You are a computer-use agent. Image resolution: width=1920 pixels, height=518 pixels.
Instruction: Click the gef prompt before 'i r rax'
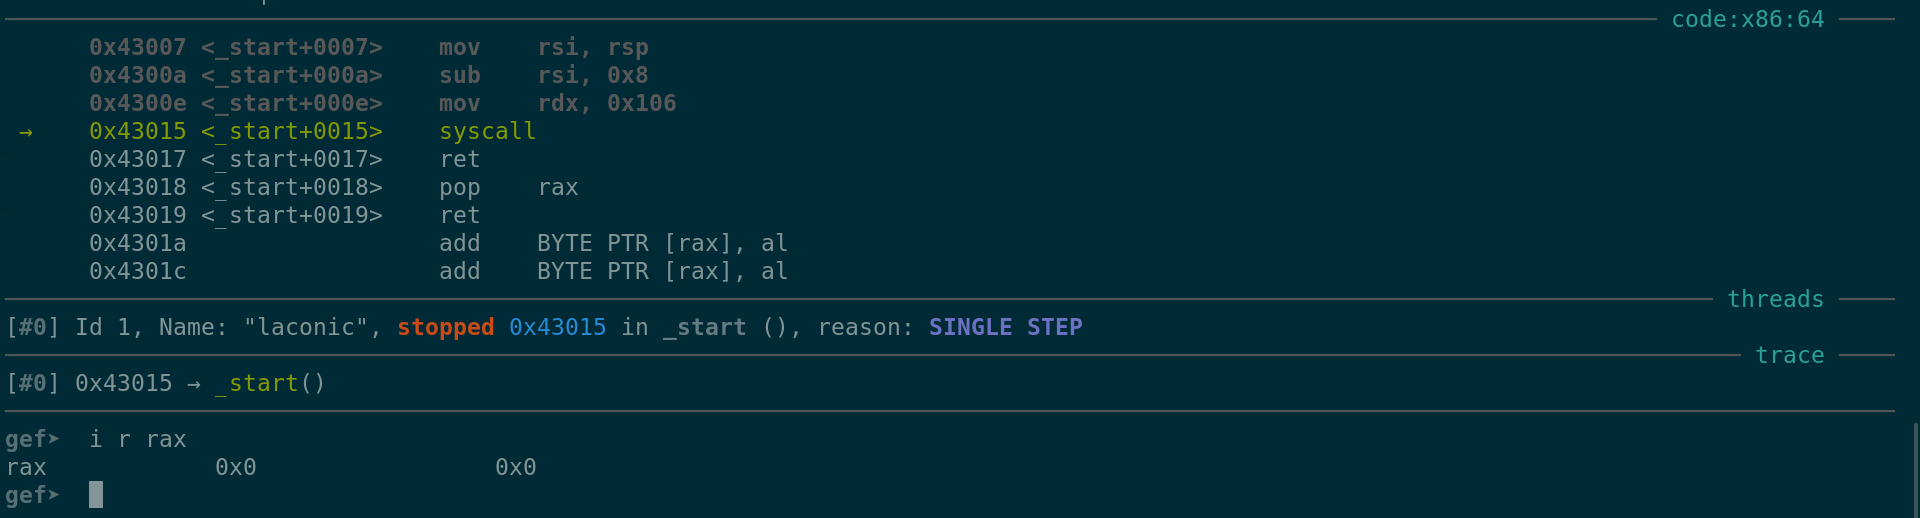(x=32, y=440)
